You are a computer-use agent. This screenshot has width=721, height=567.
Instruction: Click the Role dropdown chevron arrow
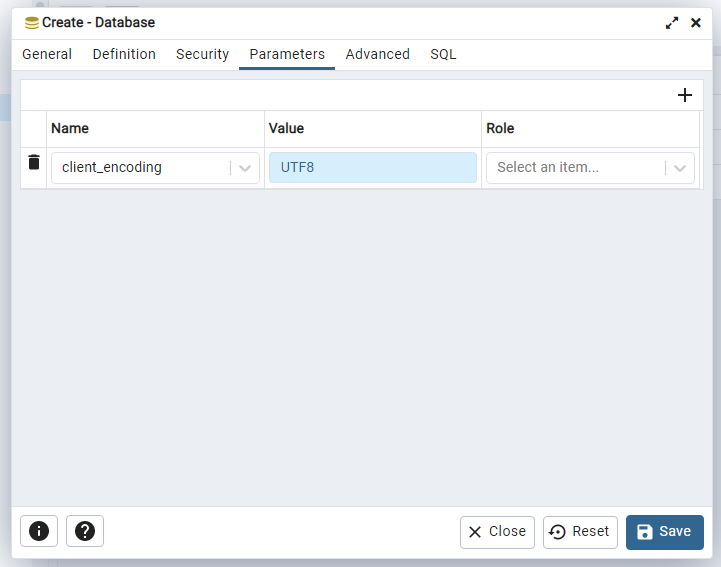(x=680, y=168)
